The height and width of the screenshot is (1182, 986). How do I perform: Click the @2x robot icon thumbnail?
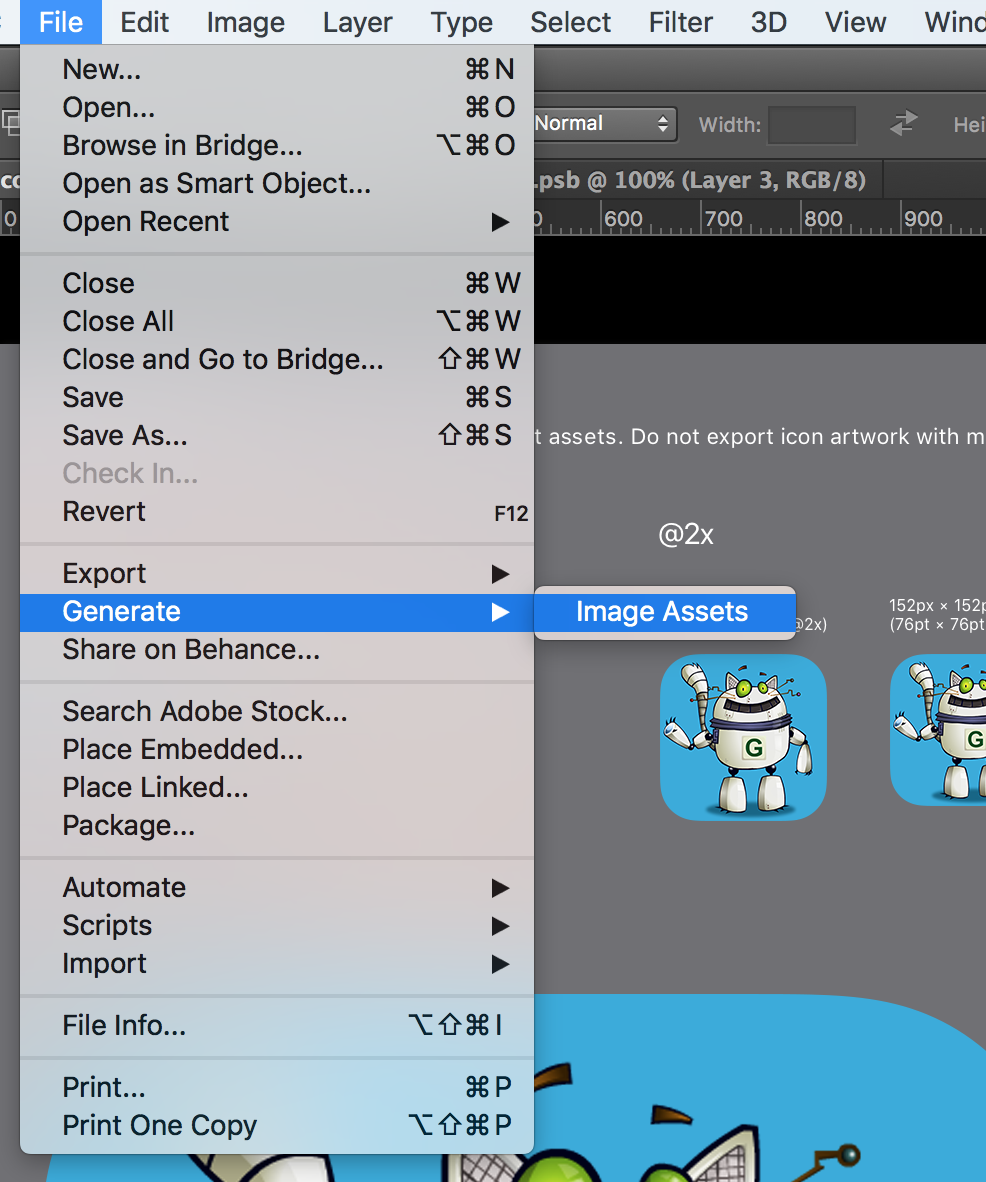coord(743,737)
